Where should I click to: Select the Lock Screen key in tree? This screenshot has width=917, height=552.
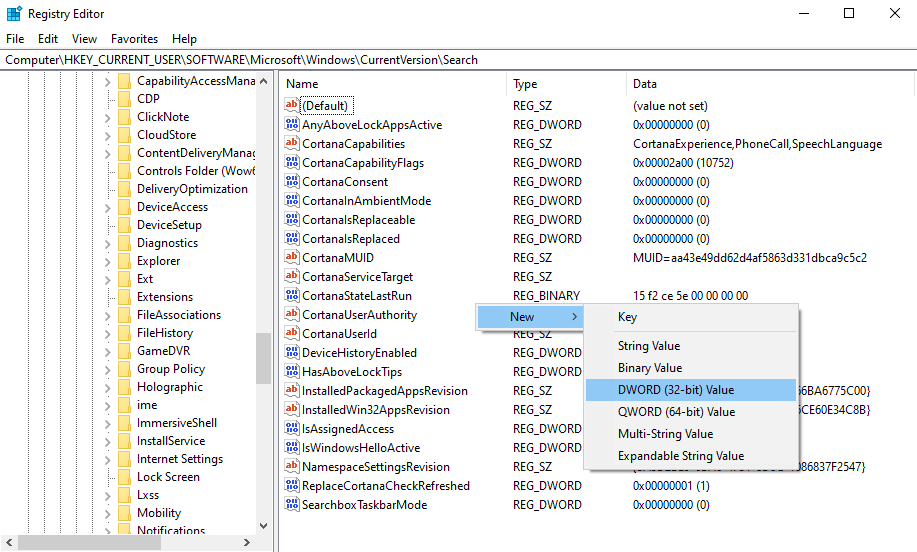point(168,477)
